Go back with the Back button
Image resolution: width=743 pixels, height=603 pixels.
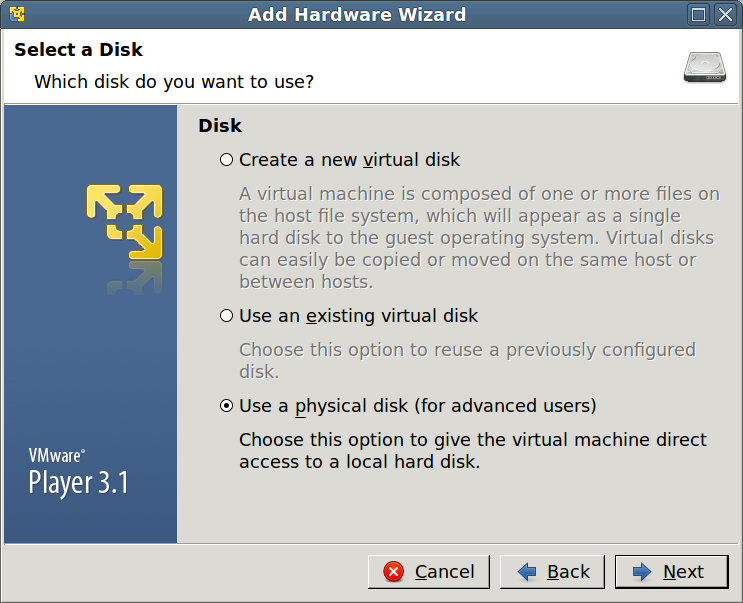552,572
